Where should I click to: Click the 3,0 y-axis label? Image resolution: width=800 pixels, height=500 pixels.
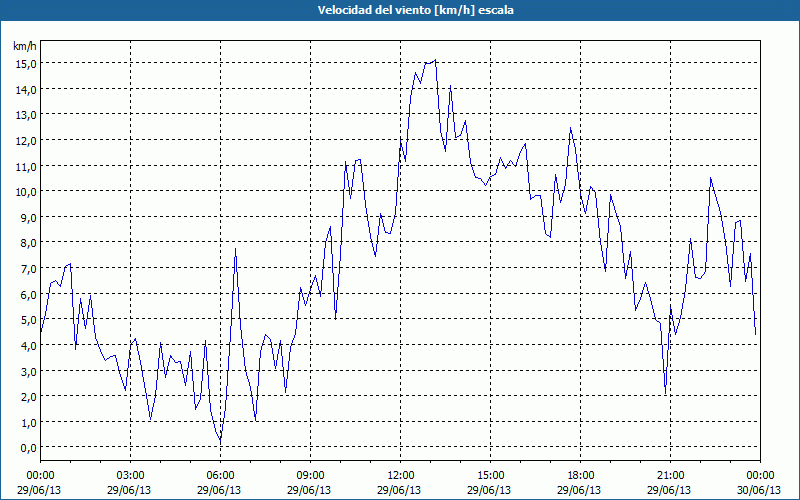28,371
